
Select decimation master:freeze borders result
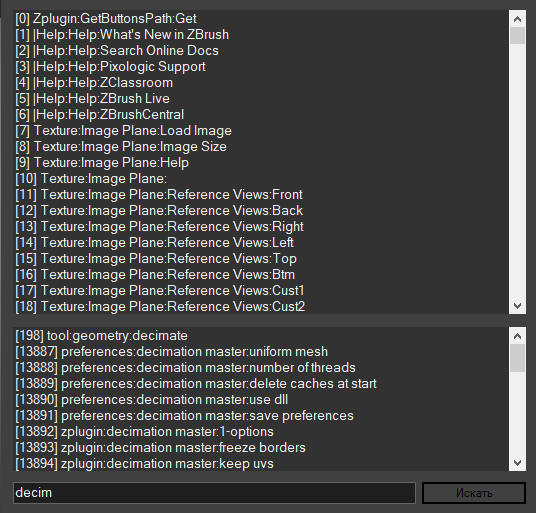160,448
